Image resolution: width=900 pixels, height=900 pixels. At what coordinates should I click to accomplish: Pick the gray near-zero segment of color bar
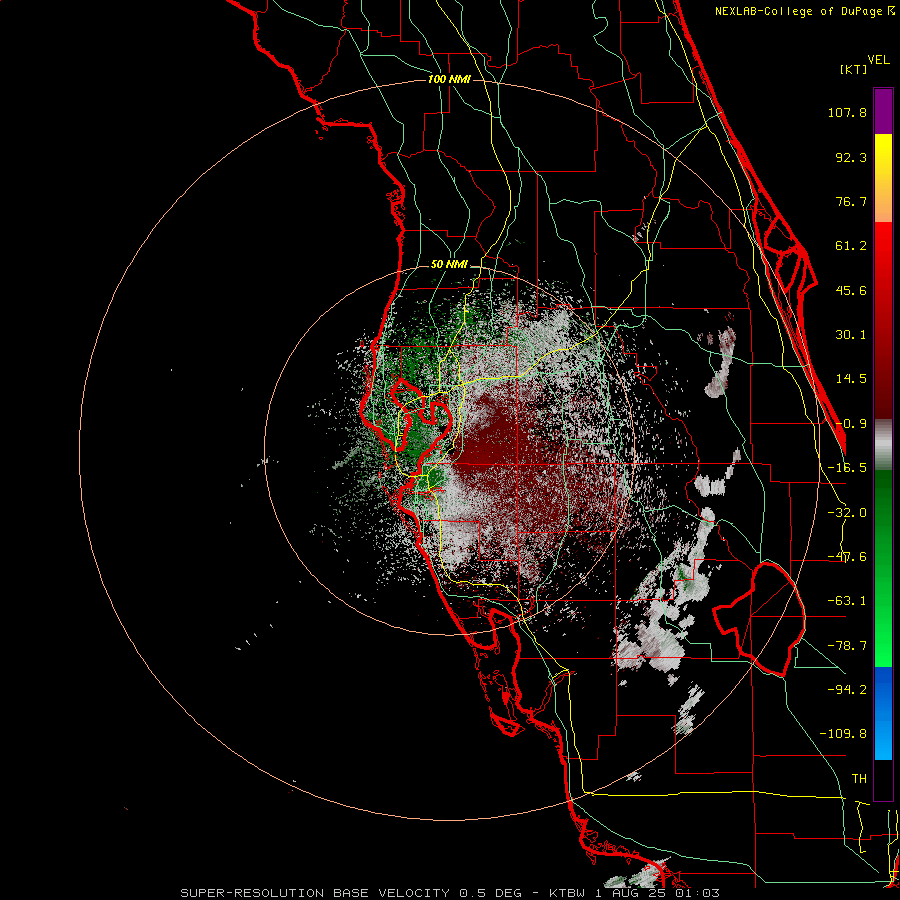click(883, 445)
